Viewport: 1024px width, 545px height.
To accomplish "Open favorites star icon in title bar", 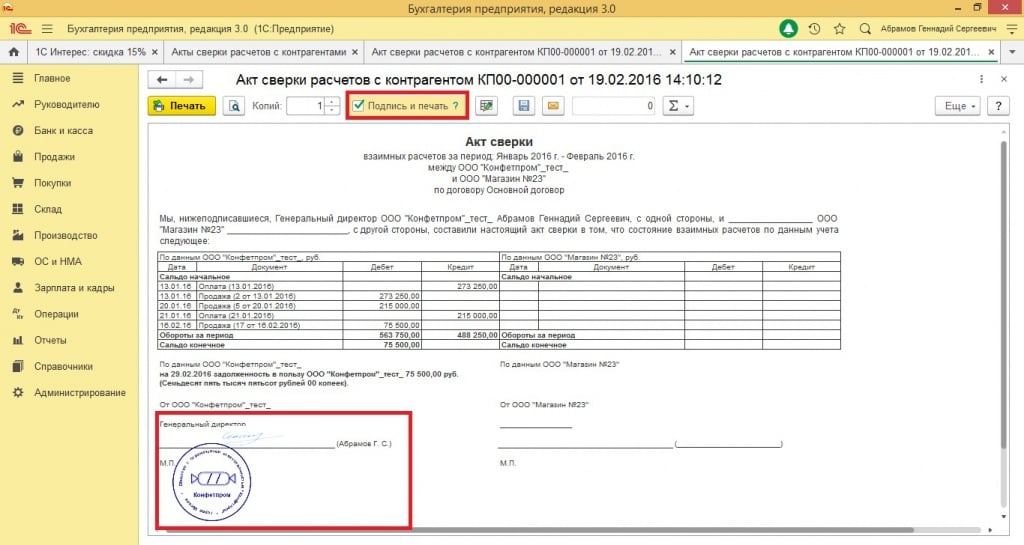I will tap(840, 29).
